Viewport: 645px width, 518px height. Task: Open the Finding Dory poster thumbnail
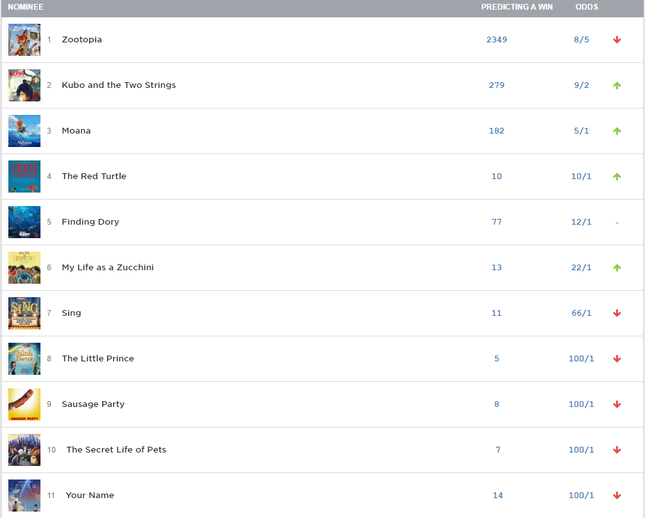[24, 222]
